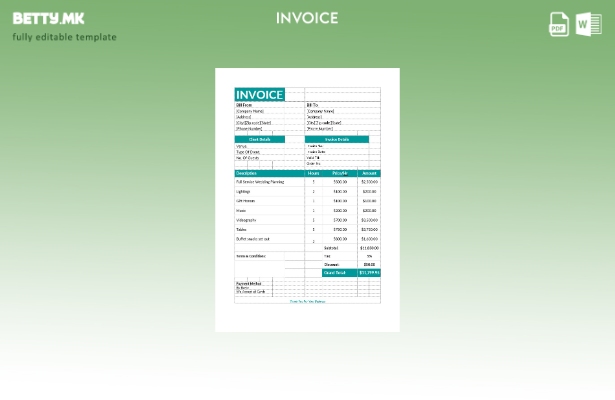Click the BETTY.MK logo
Viewport: 615px width, 400px height.
[x=48, y=18]
